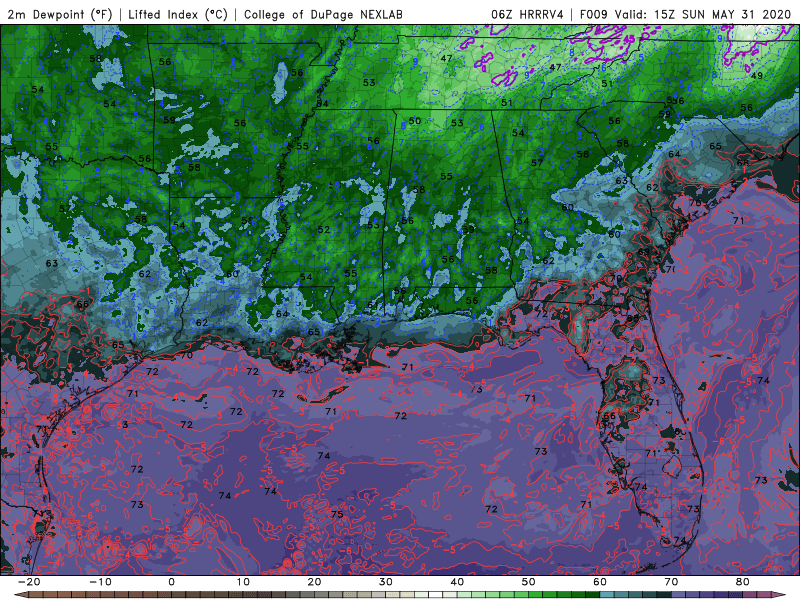Click the 80 label on the color scale
This screenshot has height=600, width=800.
(743, 582)
